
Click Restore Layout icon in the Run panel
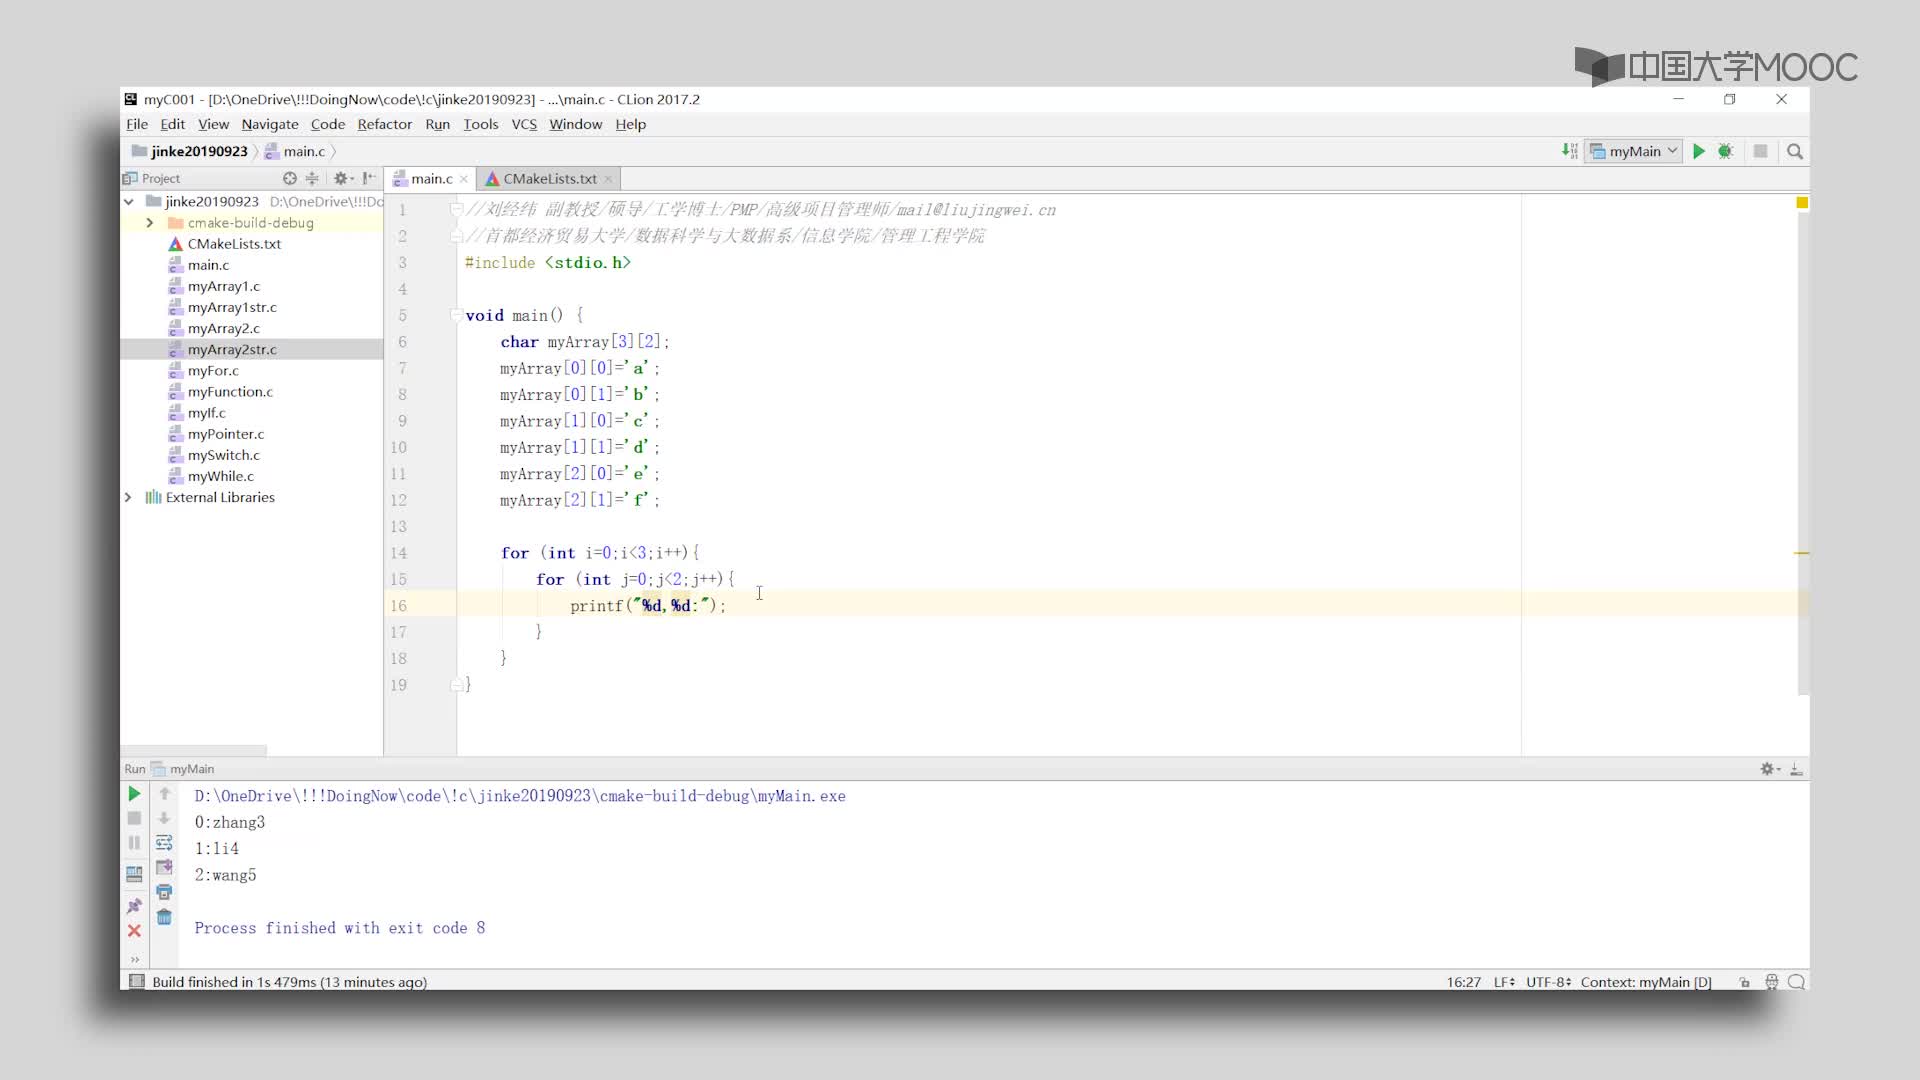[x=134, y=874]
